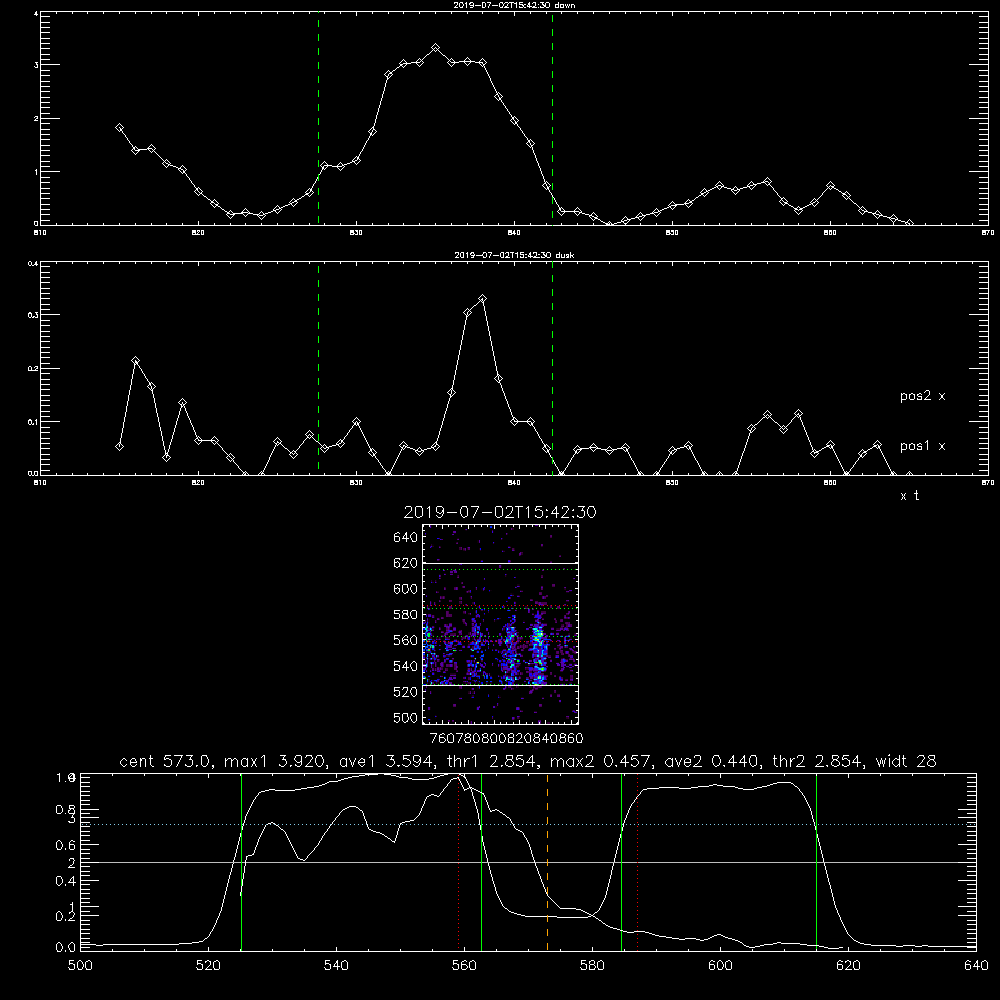This screenshot has height=1000, width=1000.
Task: Click the left green dashed line in dawn plot
Action: (318, 118)
